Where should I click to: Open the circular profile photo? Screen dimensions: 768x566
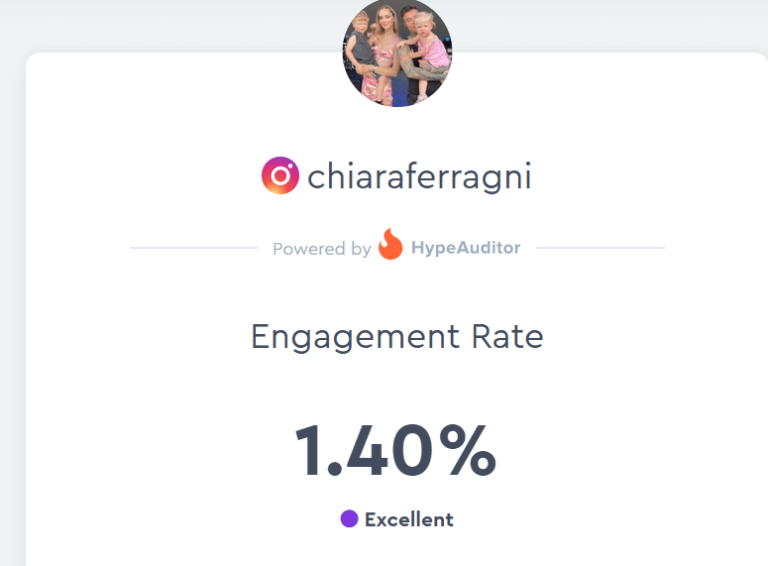point(397,52)
